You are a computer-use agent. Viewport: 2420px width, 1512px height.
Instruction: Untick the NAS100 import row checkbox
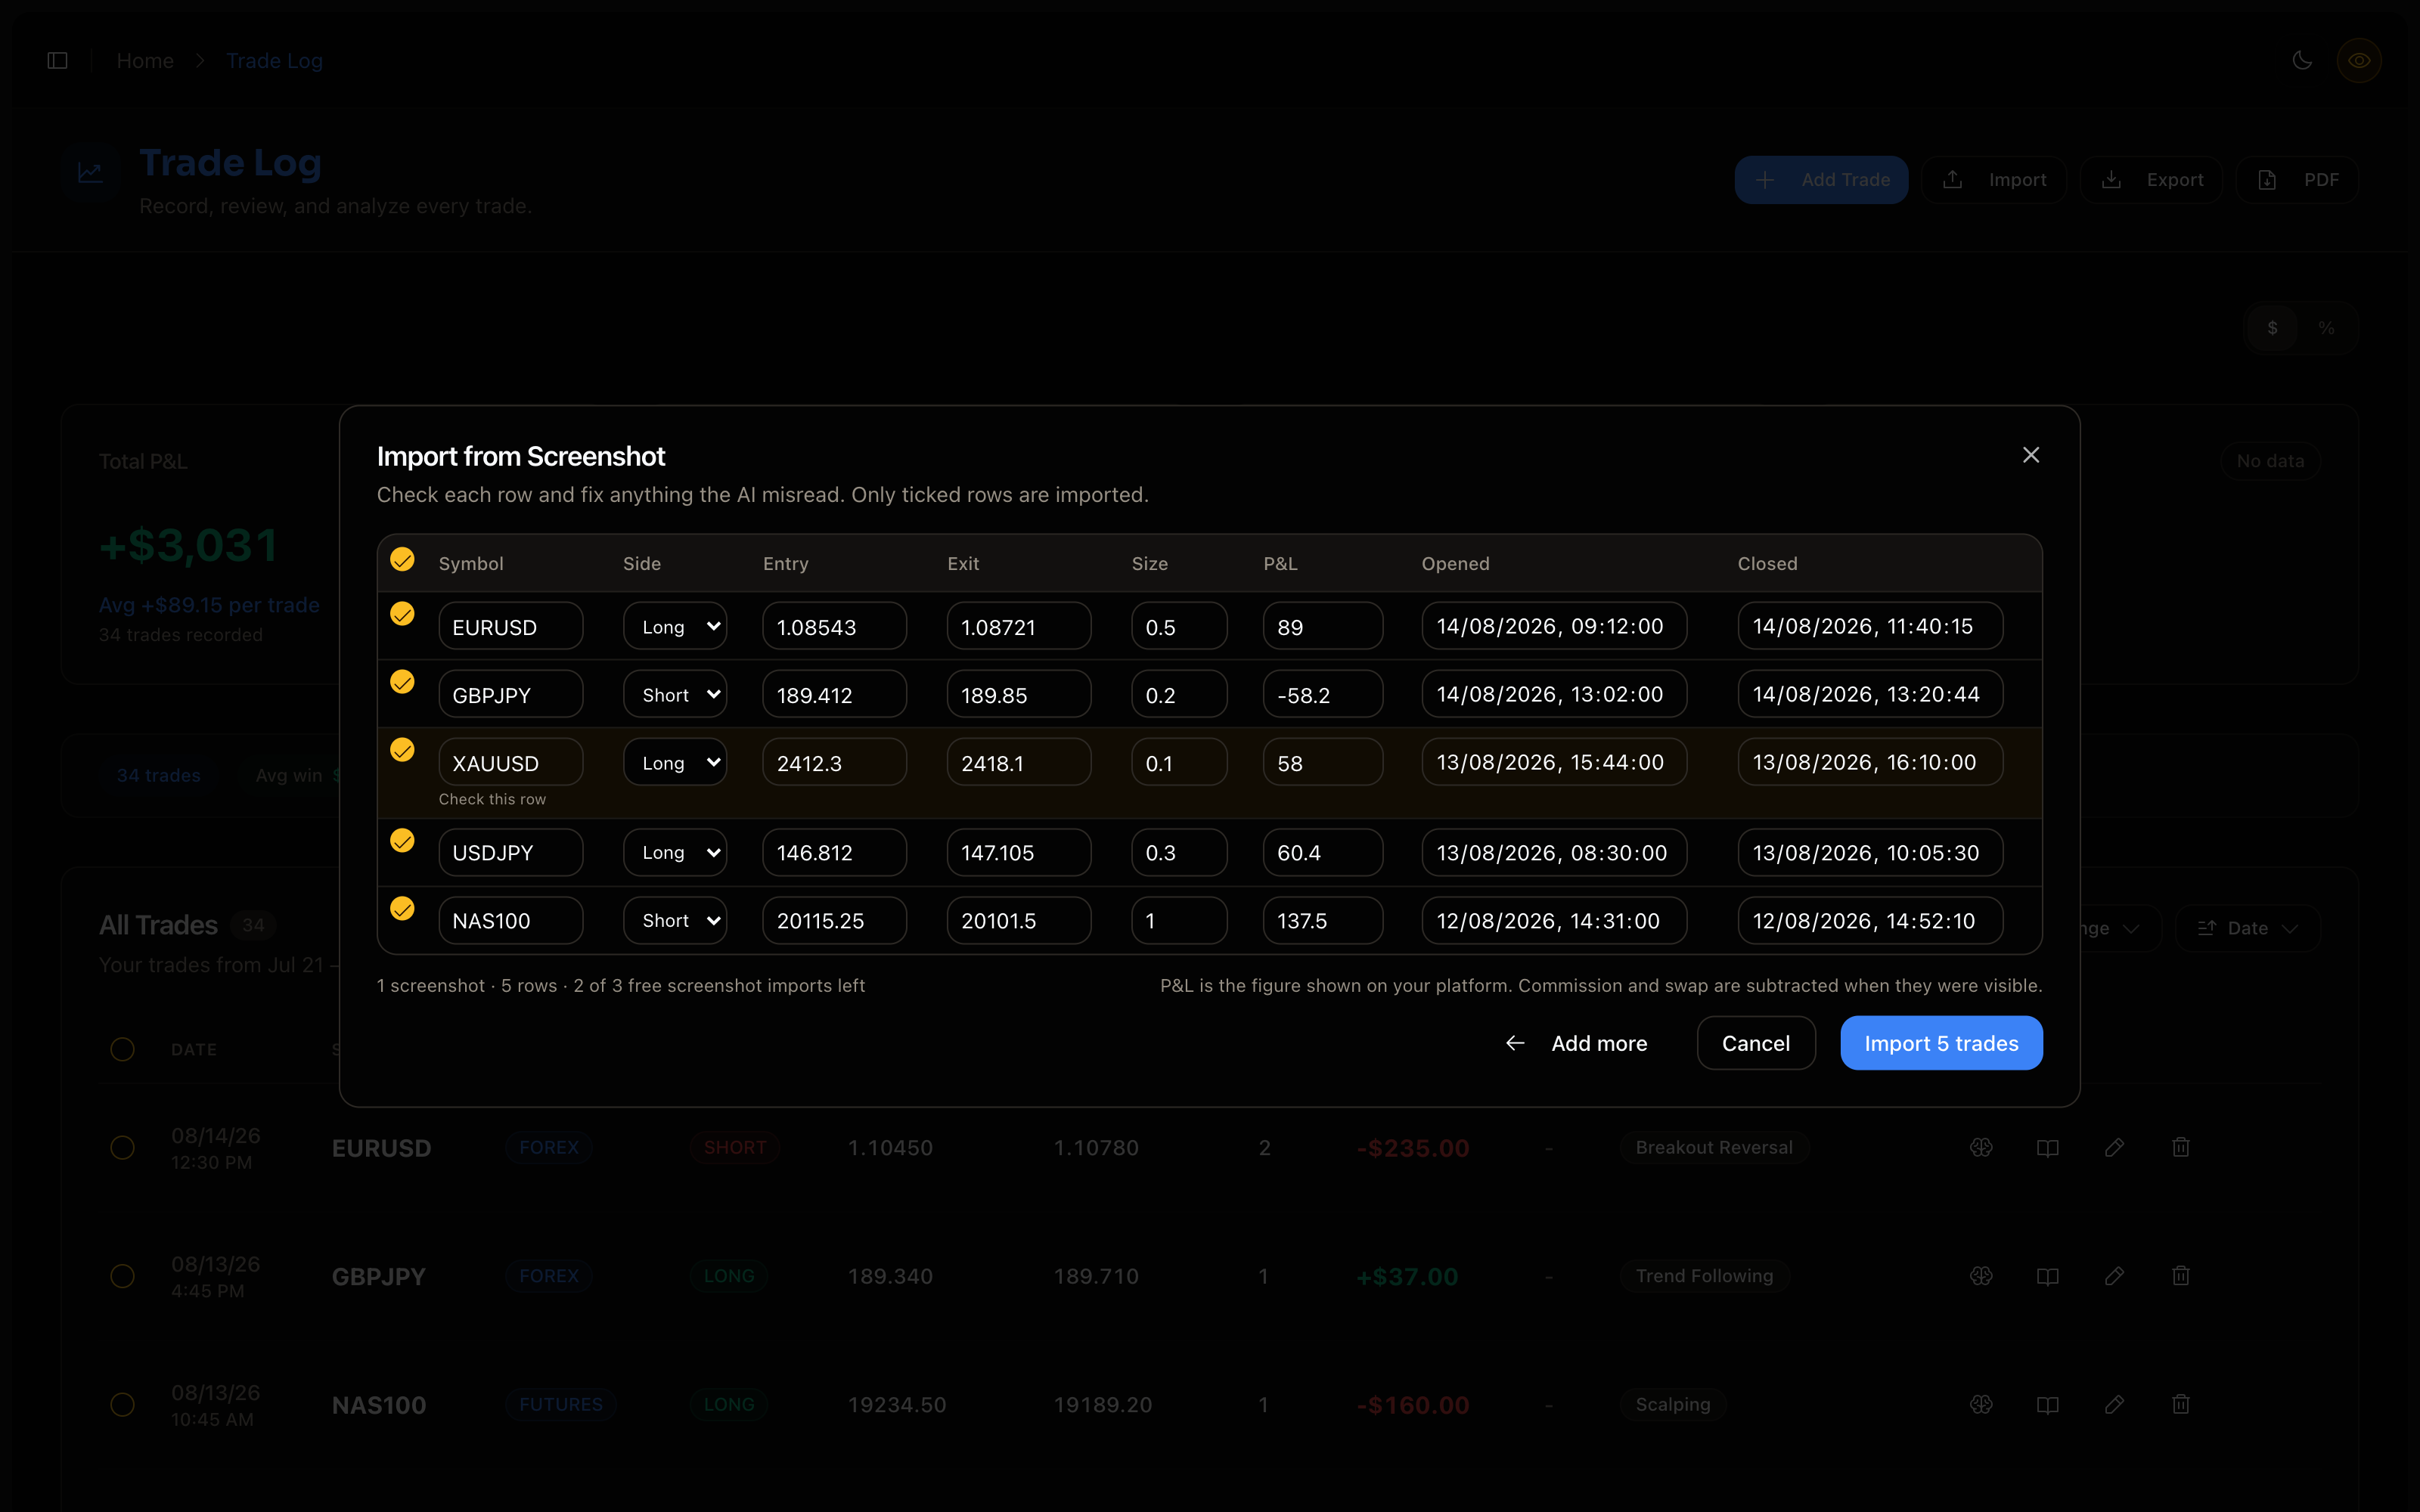pos(402,908)
